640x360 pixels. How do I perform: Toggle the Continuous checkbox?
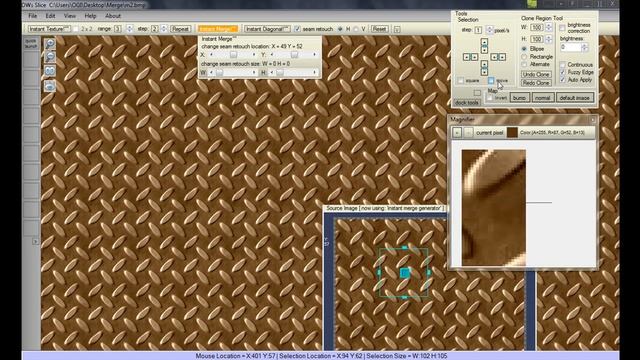click(562, 65)
